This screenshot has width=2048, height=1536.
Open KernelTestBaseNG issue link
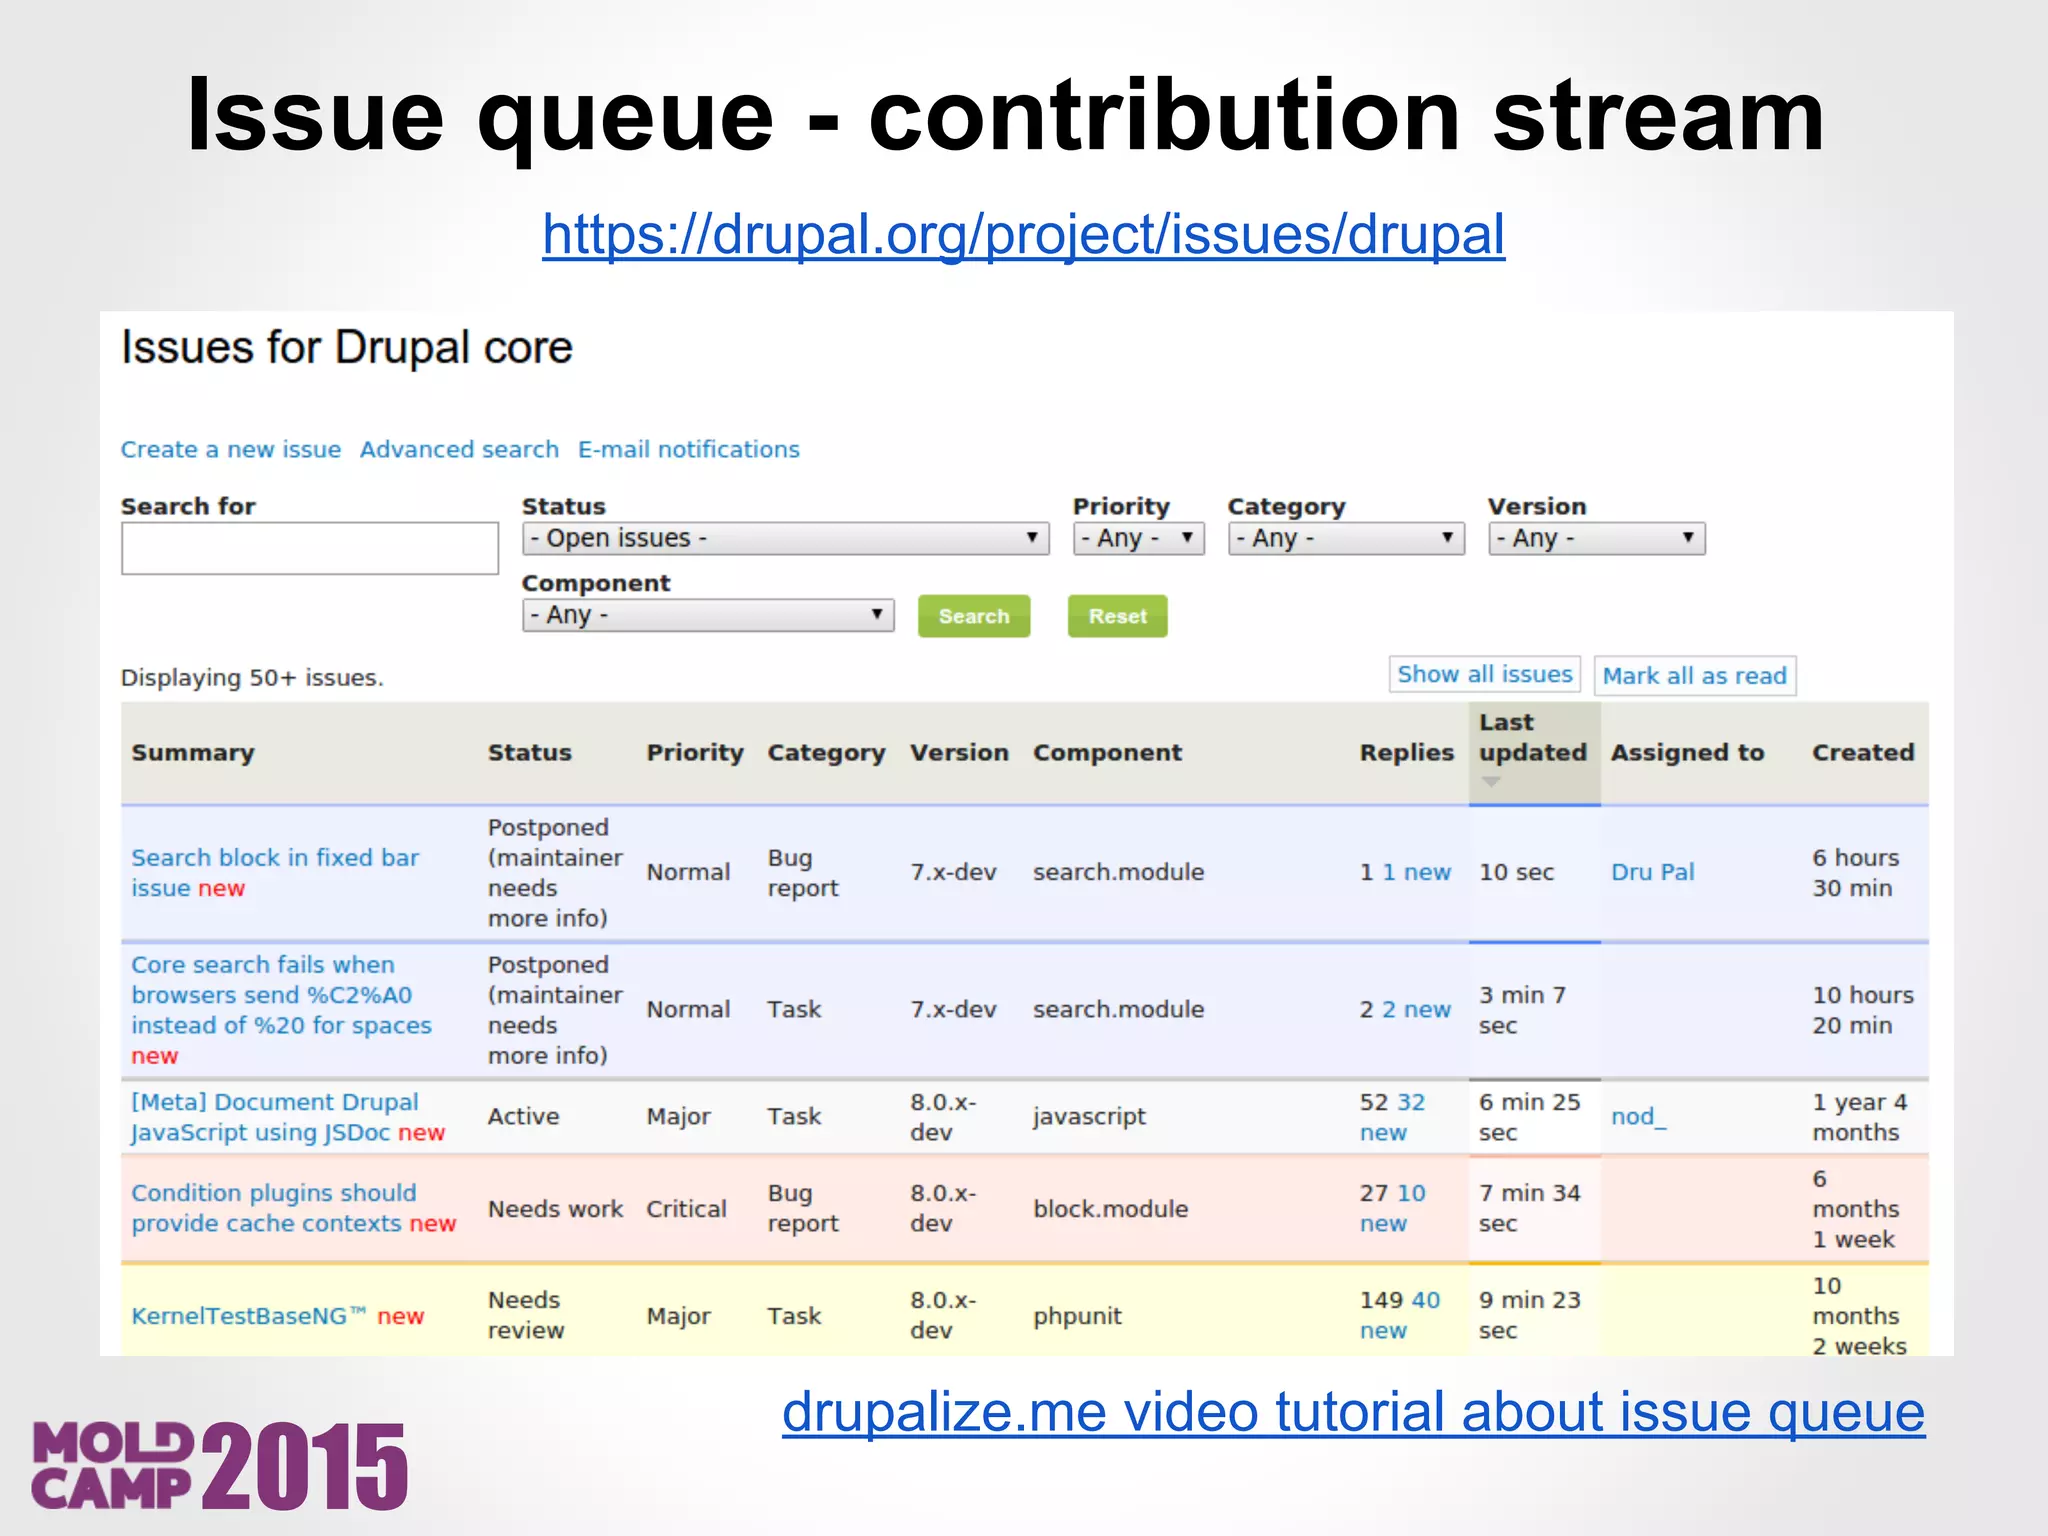coord(249,1316)
